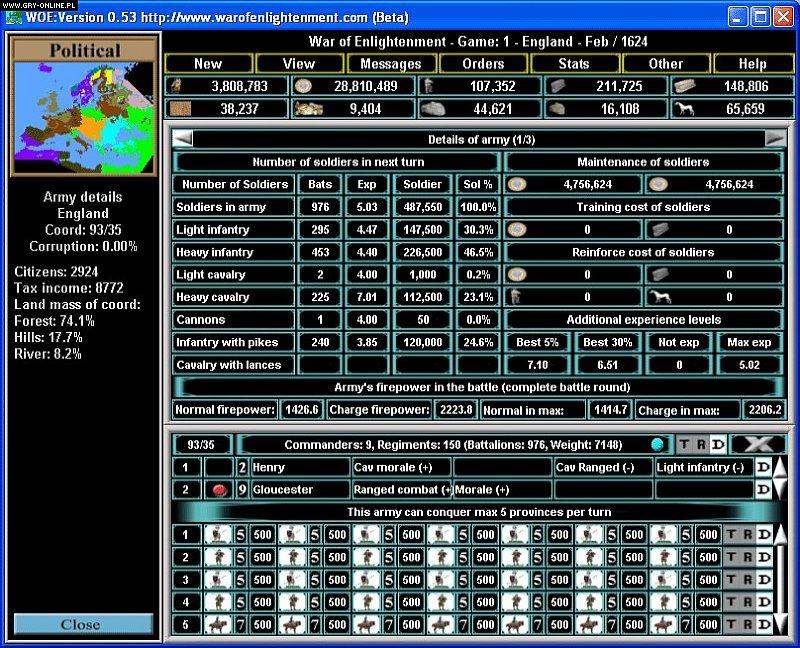Image resolution: width=800 pixels, height=648 pixels.
Task: Click the horses resource icon
Action: tap(686, 109)
